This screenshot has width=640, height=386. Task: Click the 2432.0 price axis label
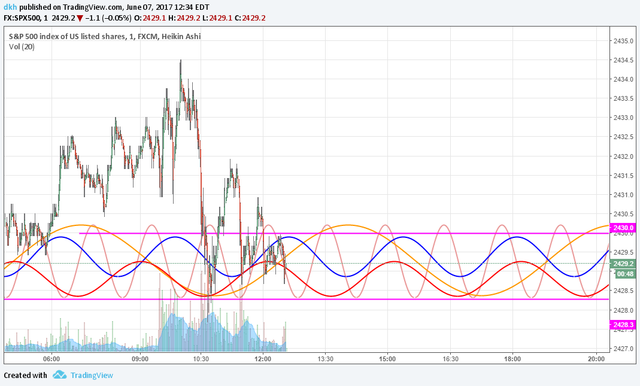624,156
